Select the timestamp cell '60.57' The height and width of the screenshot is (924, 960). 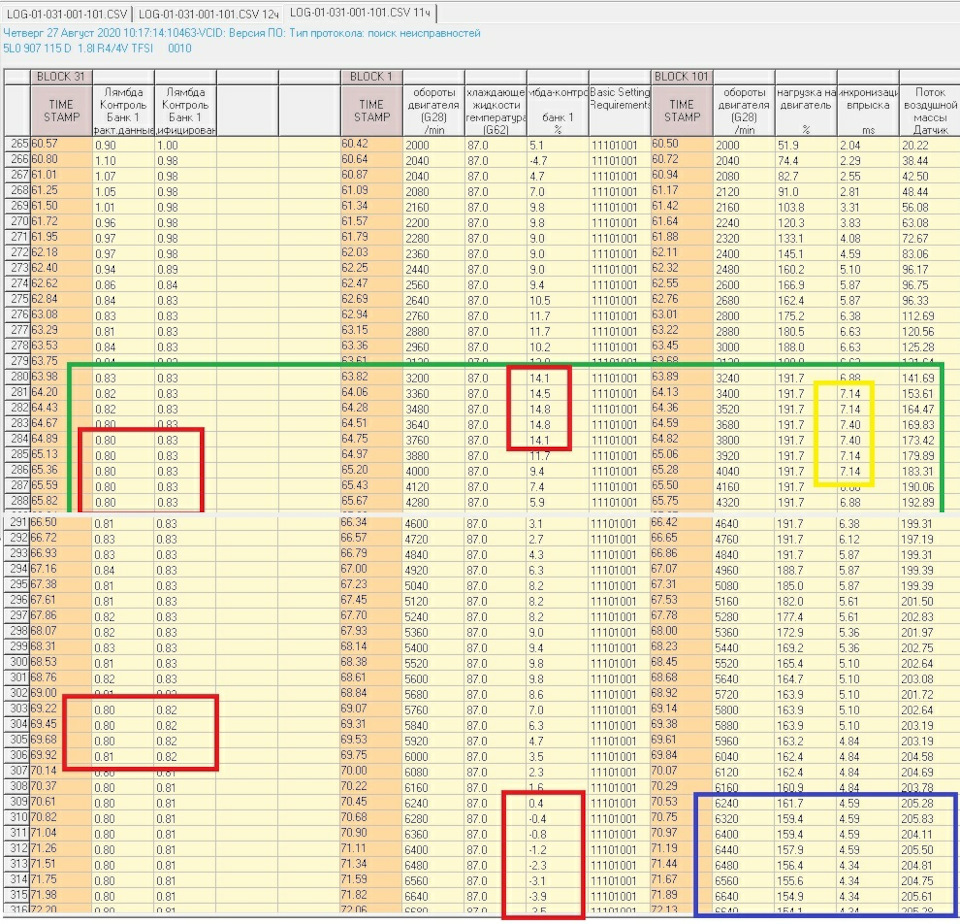[x=61, y=145]
